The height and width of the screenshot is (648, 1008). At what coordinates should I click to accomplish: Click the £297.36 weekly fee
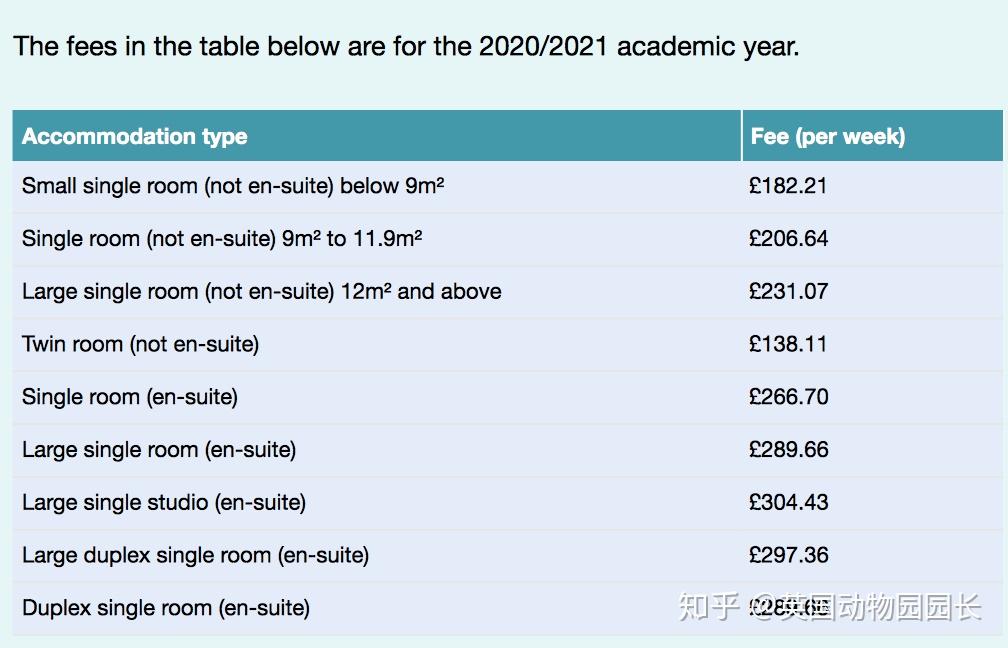[788, 556]
